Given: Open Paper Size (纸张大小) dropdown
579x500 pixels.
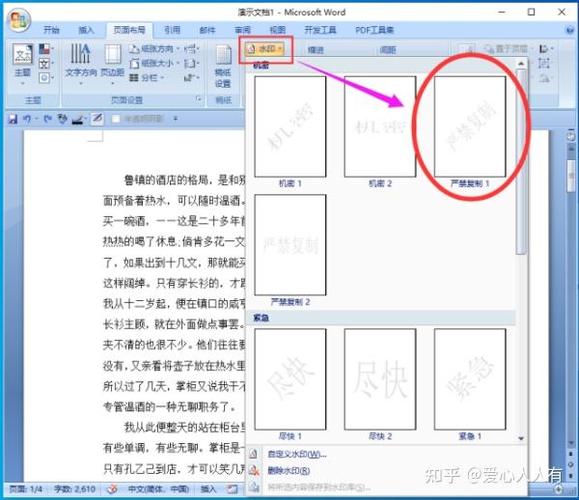Looking at the screenshot, I should 154,64.
